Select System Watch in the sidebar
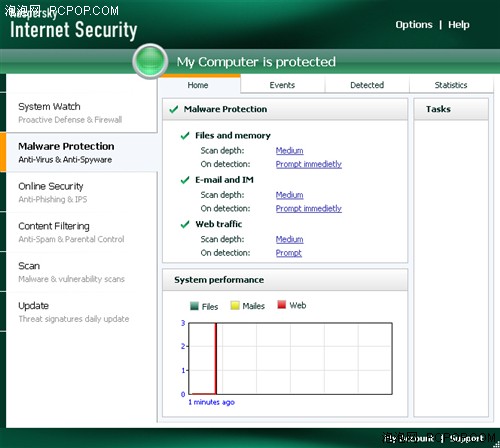Viewport: 500px width, 448px height. pyautogui.click(x=82, y=113)
